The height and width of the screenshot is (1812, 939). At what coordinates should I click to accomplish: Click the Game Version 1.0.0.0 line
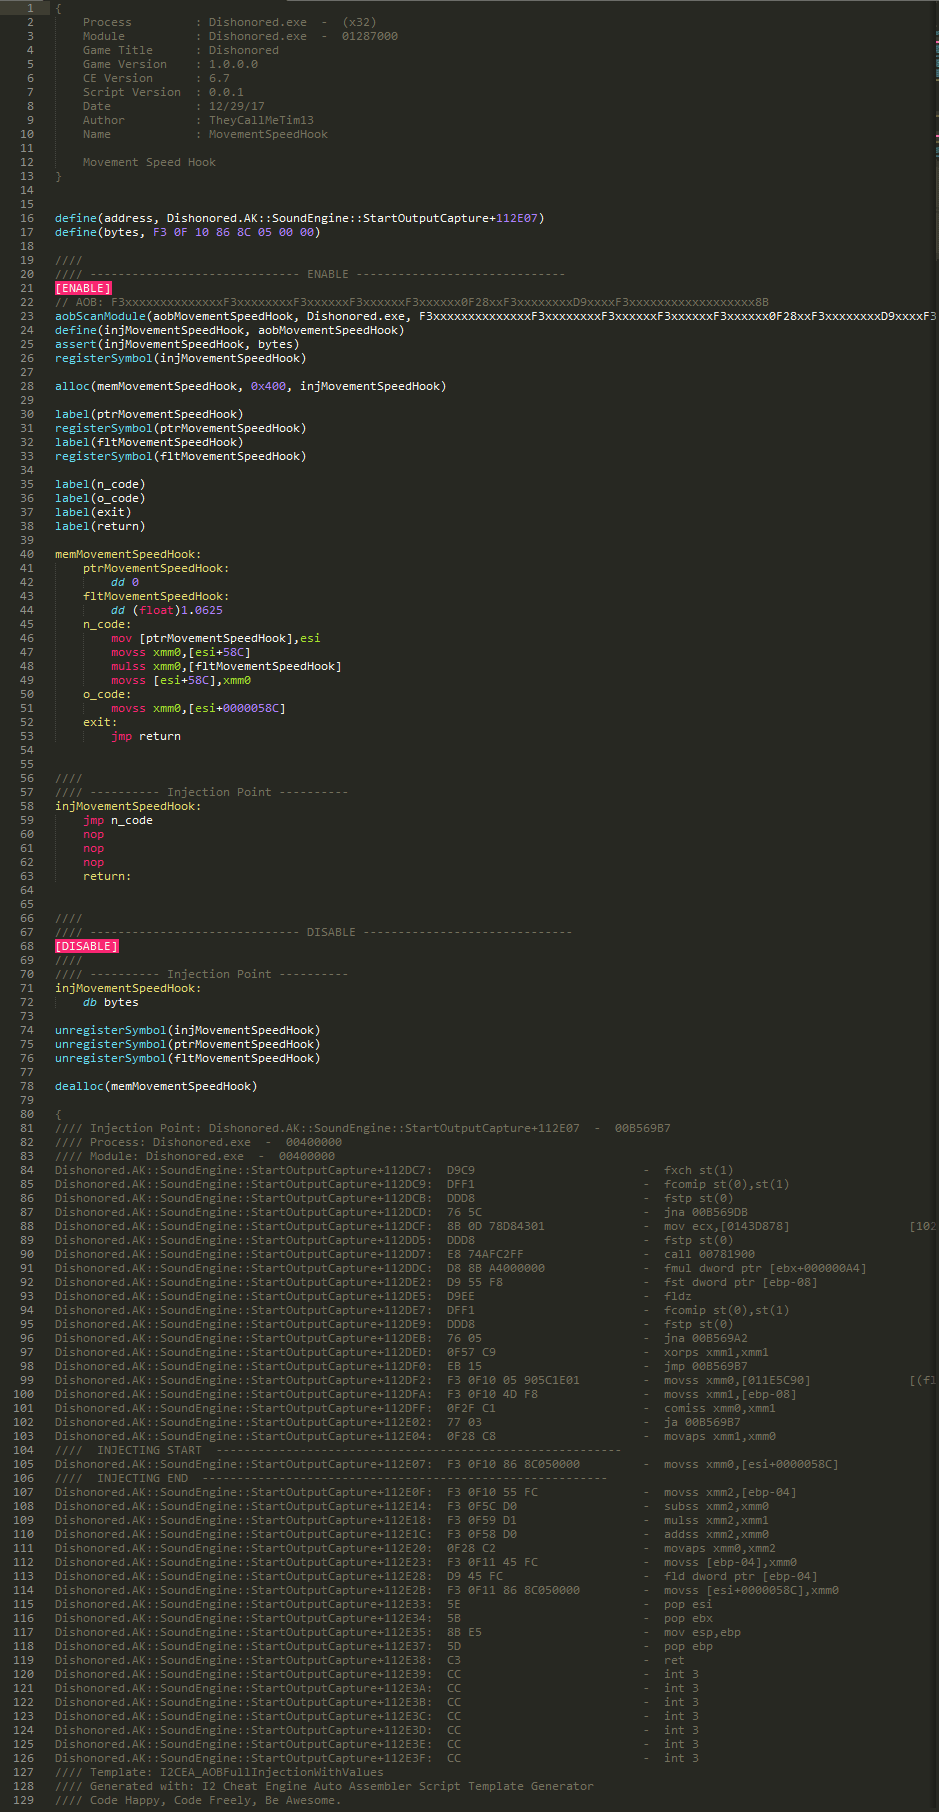click(x=170, y=64)
